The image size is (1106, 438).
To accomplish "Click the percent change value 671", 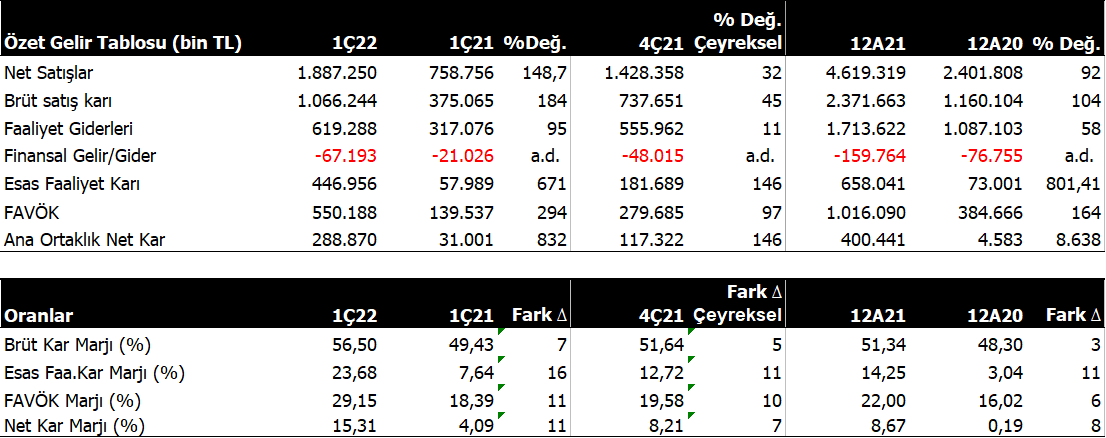I will (x=554, y=184).
